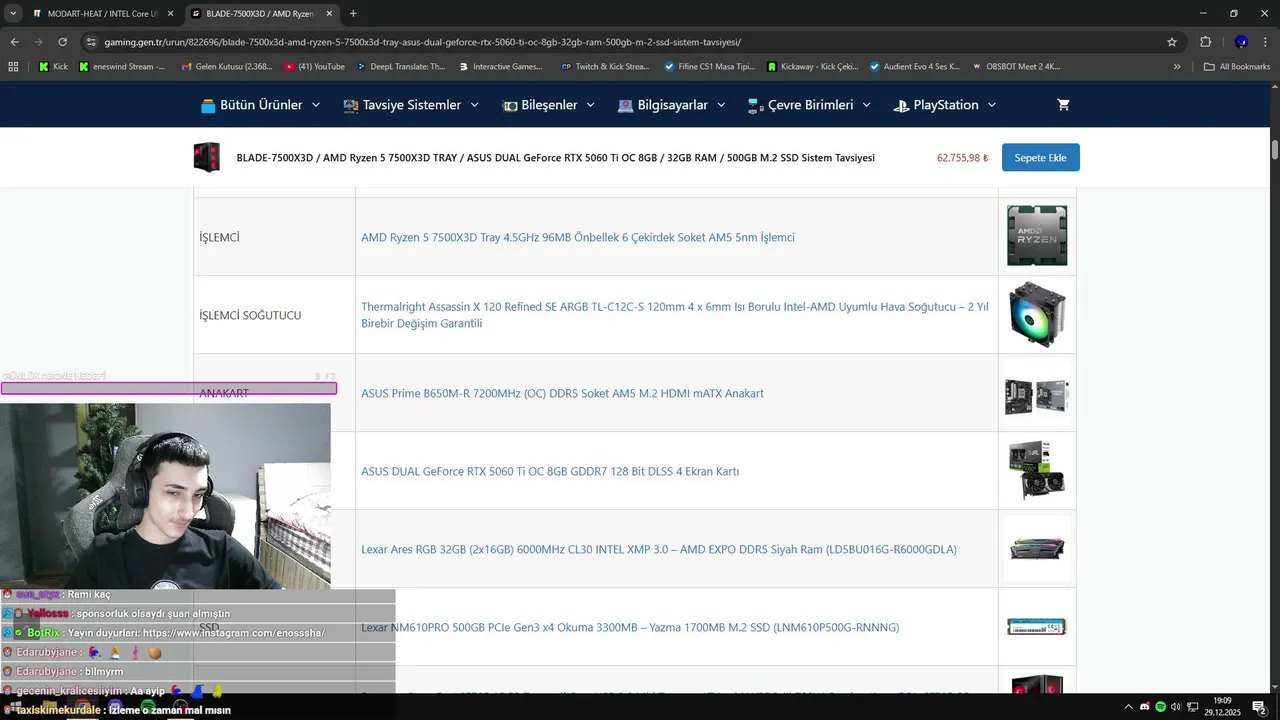The image size is (1280, 720).
Task: Open a new browser tab
Action: point(353,14)
